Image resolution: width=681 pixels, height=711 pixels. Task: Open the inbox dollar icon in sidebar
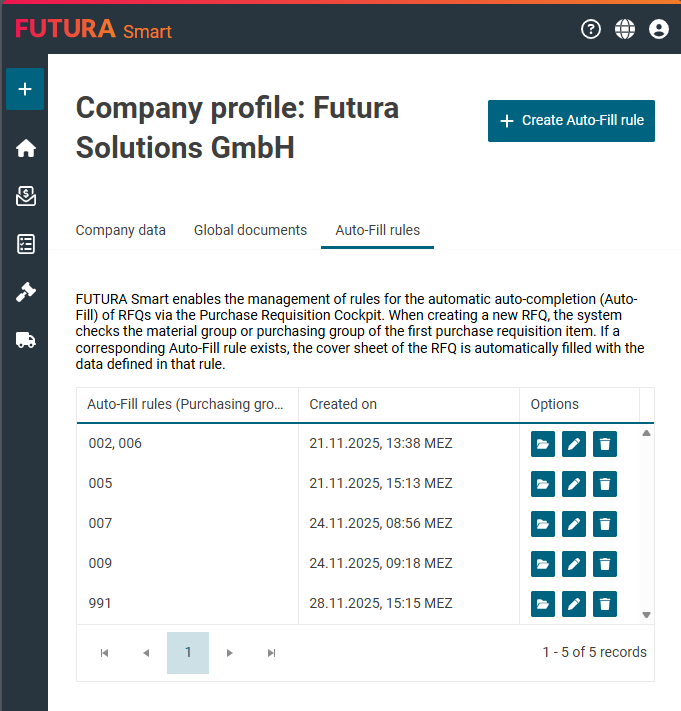pyautogui.click(x=26, y=197)
